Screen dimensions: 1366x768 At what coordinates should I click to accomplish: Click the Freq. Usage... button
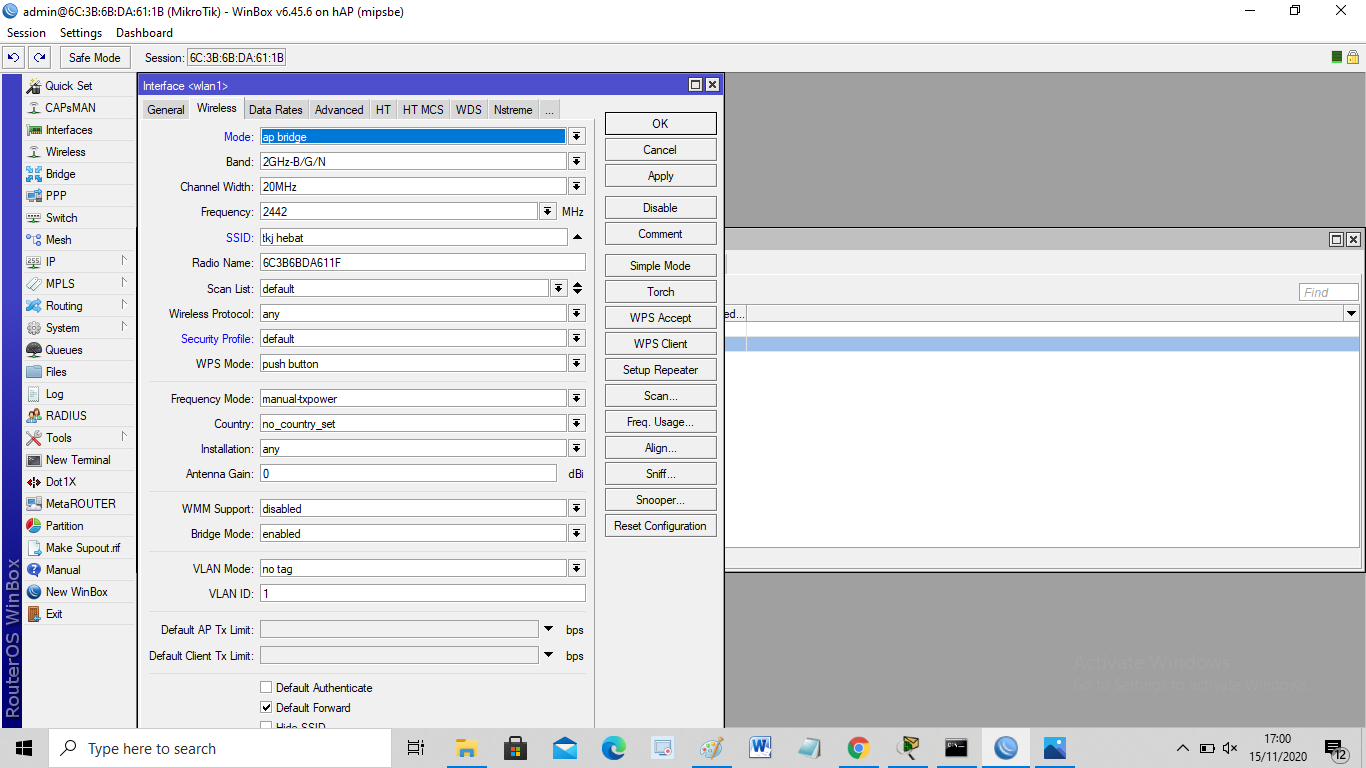tap(660, 422)
